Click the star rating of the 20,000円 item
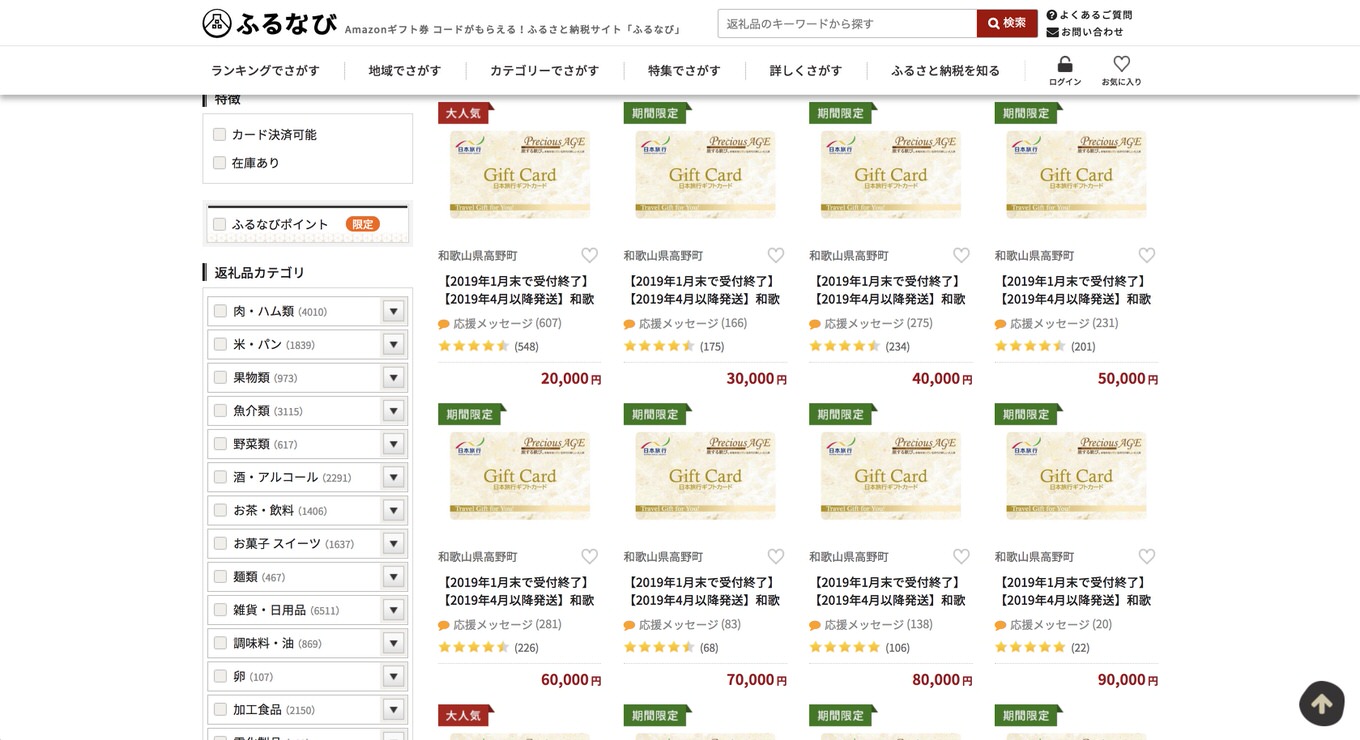This screenshot has height=740, width=1360. (474, 346)
